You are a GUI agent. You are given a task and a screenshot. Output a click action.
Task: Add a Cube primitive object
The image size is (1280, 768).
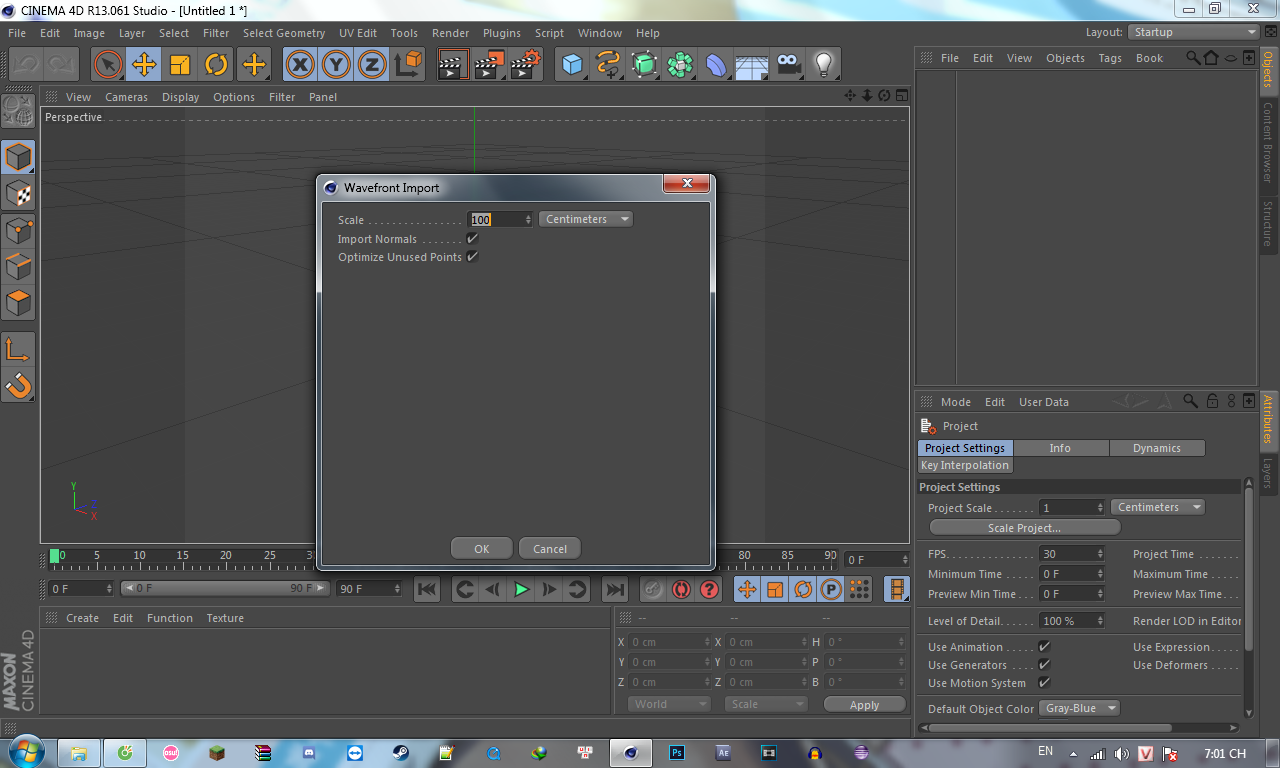(x=572, y=65)
